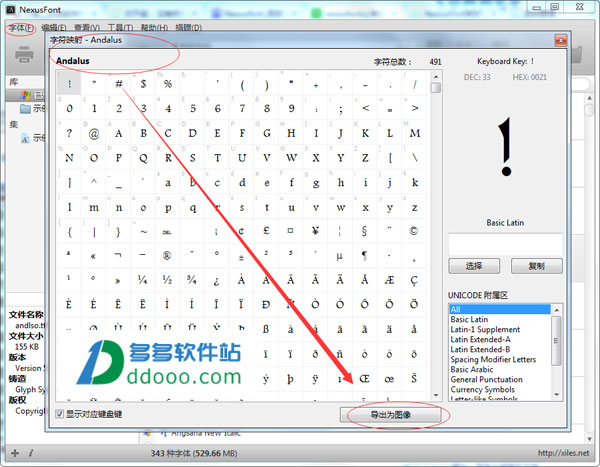The width and height of the screenshot is (600, 467).
Task: Select the Æ ligature glyph
Action: (389, 280)
